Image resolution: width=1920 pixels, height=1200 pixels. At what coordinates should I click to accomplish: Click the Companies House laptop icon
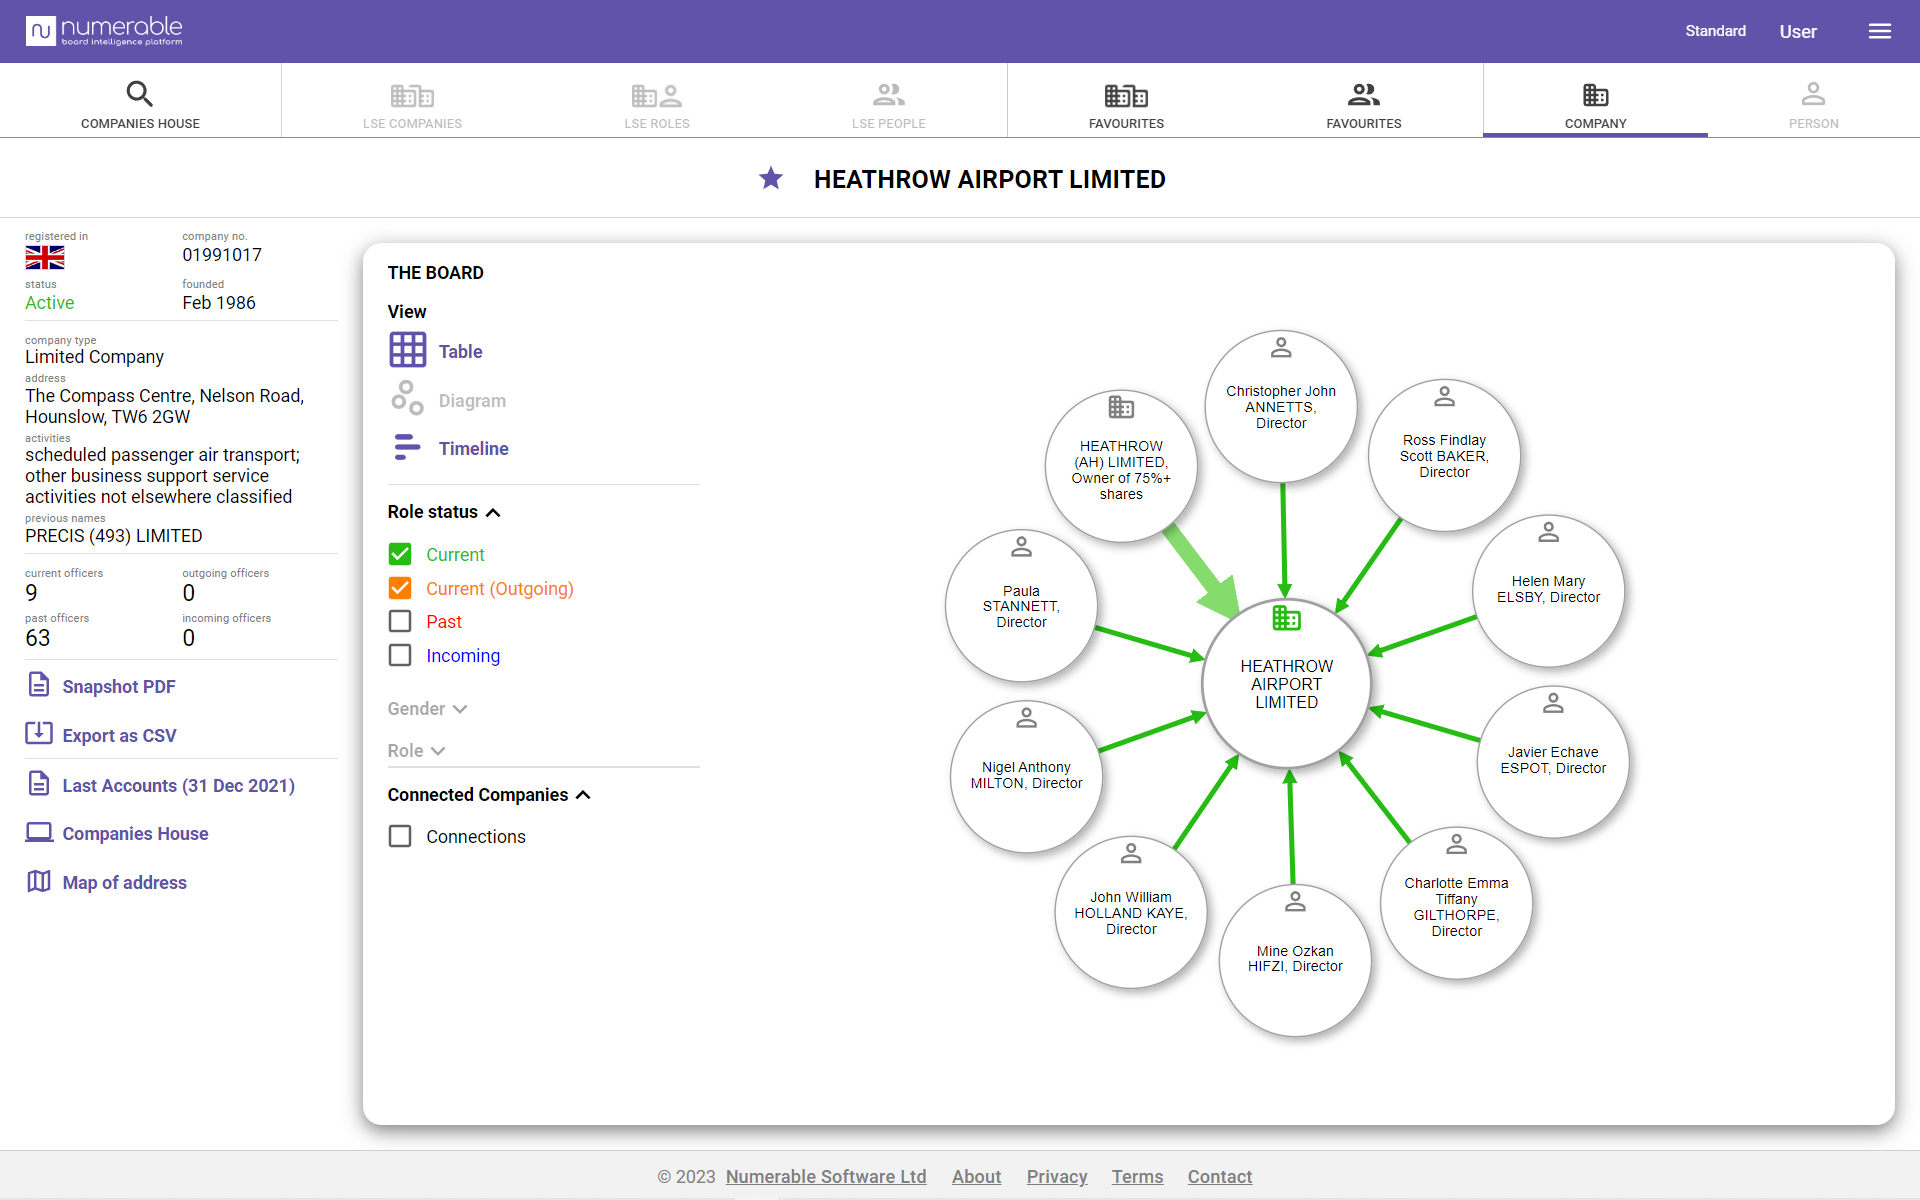39,832
